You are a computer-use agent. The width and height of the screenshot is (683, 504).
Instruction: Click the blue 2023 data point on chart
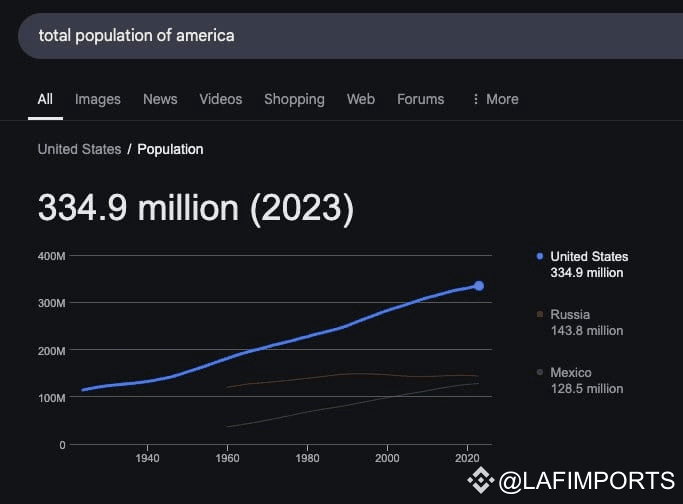click(479, 286)
